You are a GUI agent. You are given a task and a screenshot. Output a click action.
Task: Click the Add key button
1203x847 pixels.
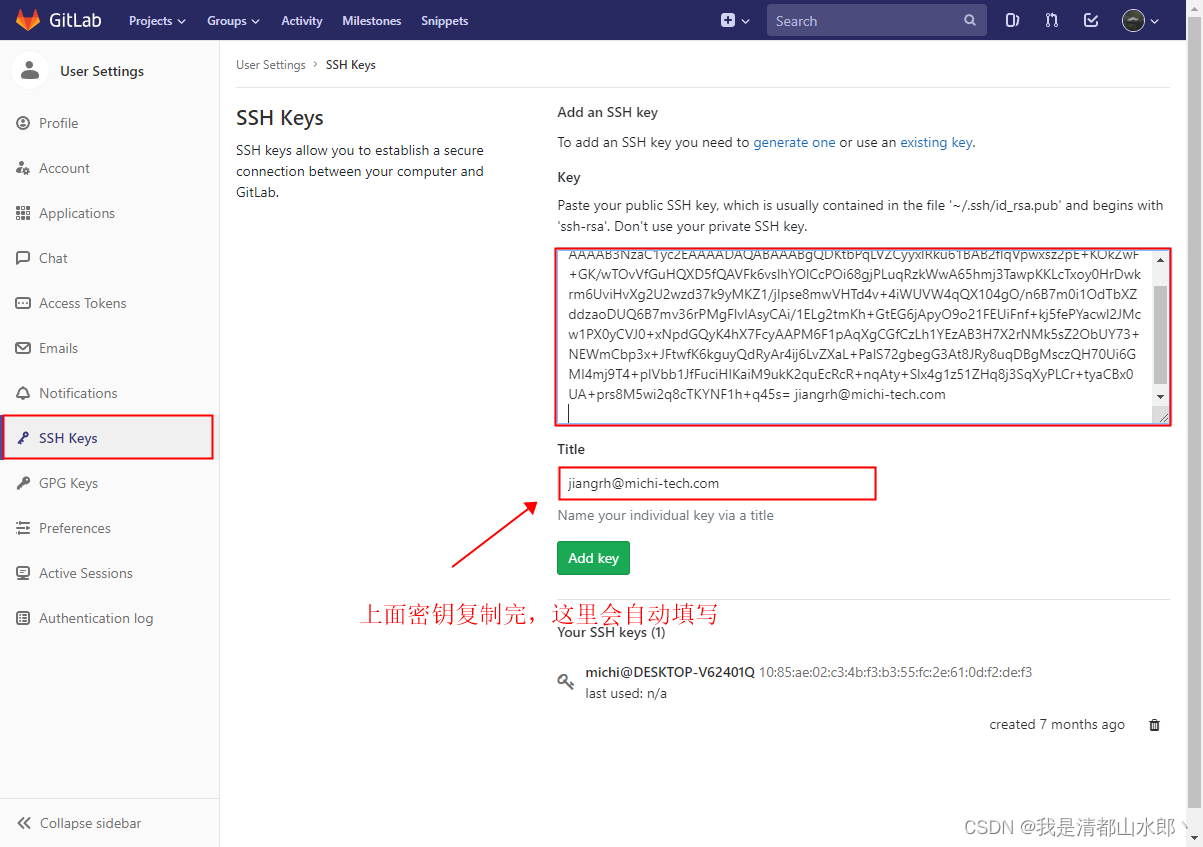[593, 558]
